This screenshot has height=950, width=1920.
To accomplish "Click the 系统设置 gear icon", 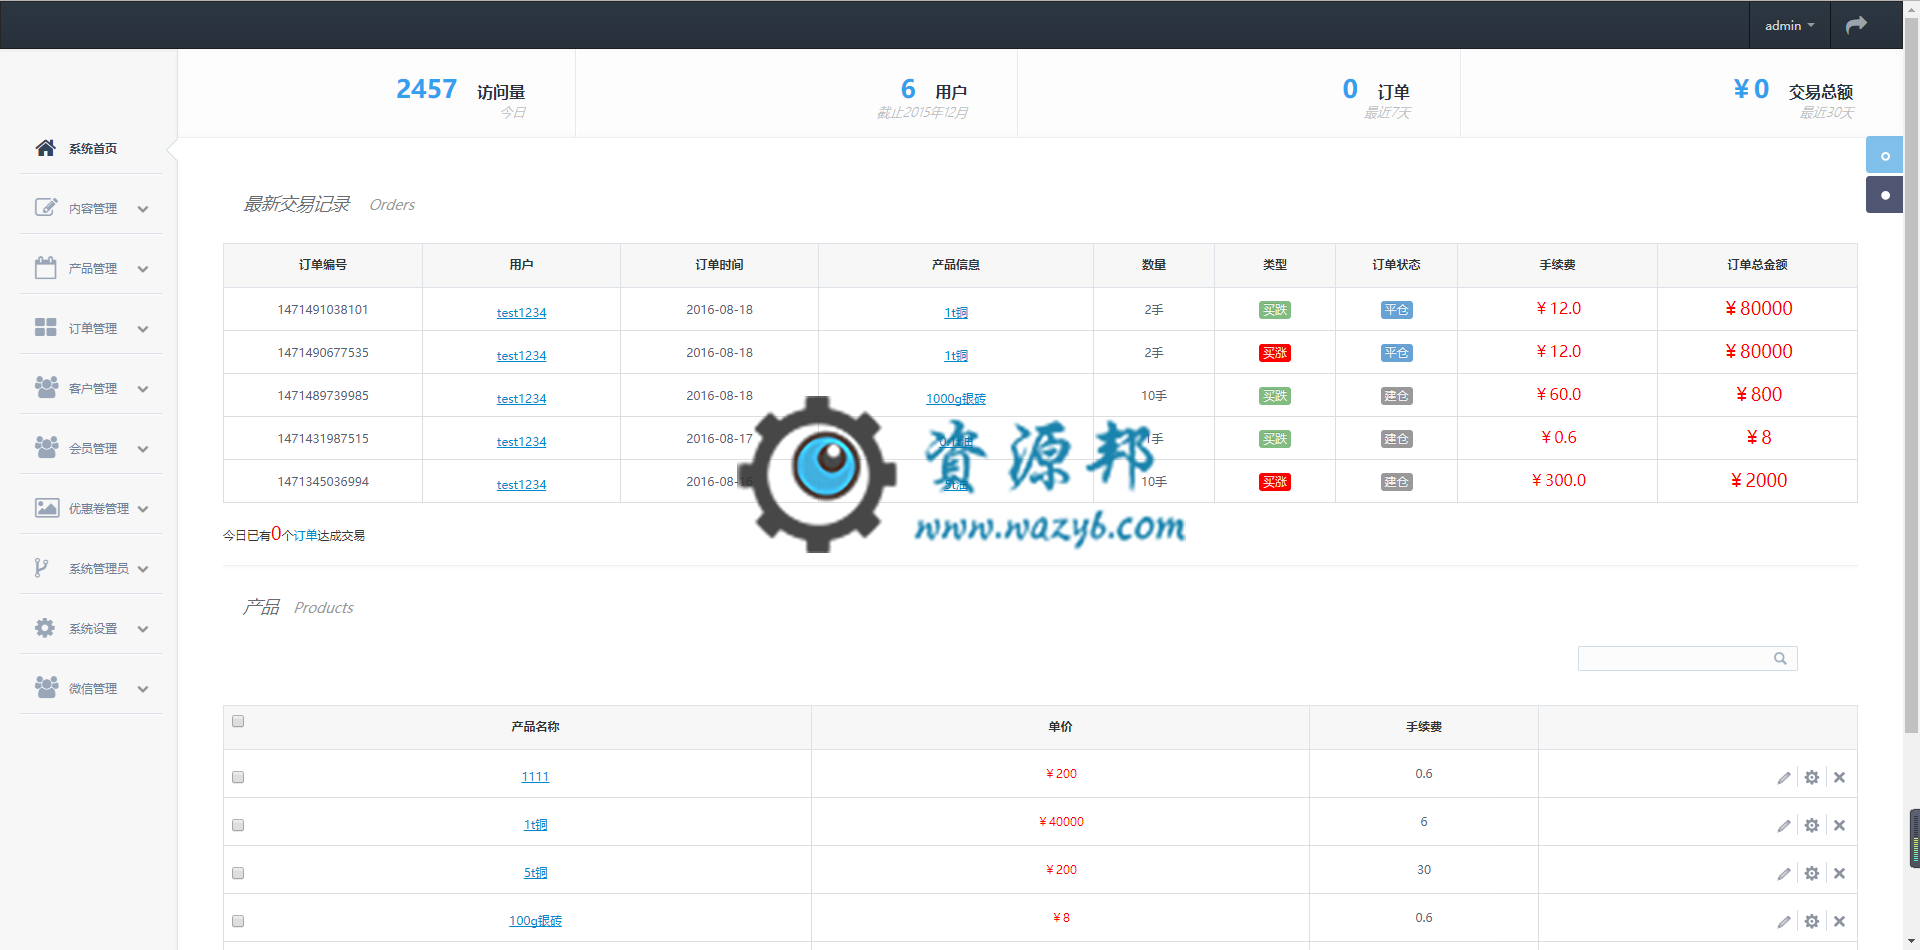I will (45, 627).
